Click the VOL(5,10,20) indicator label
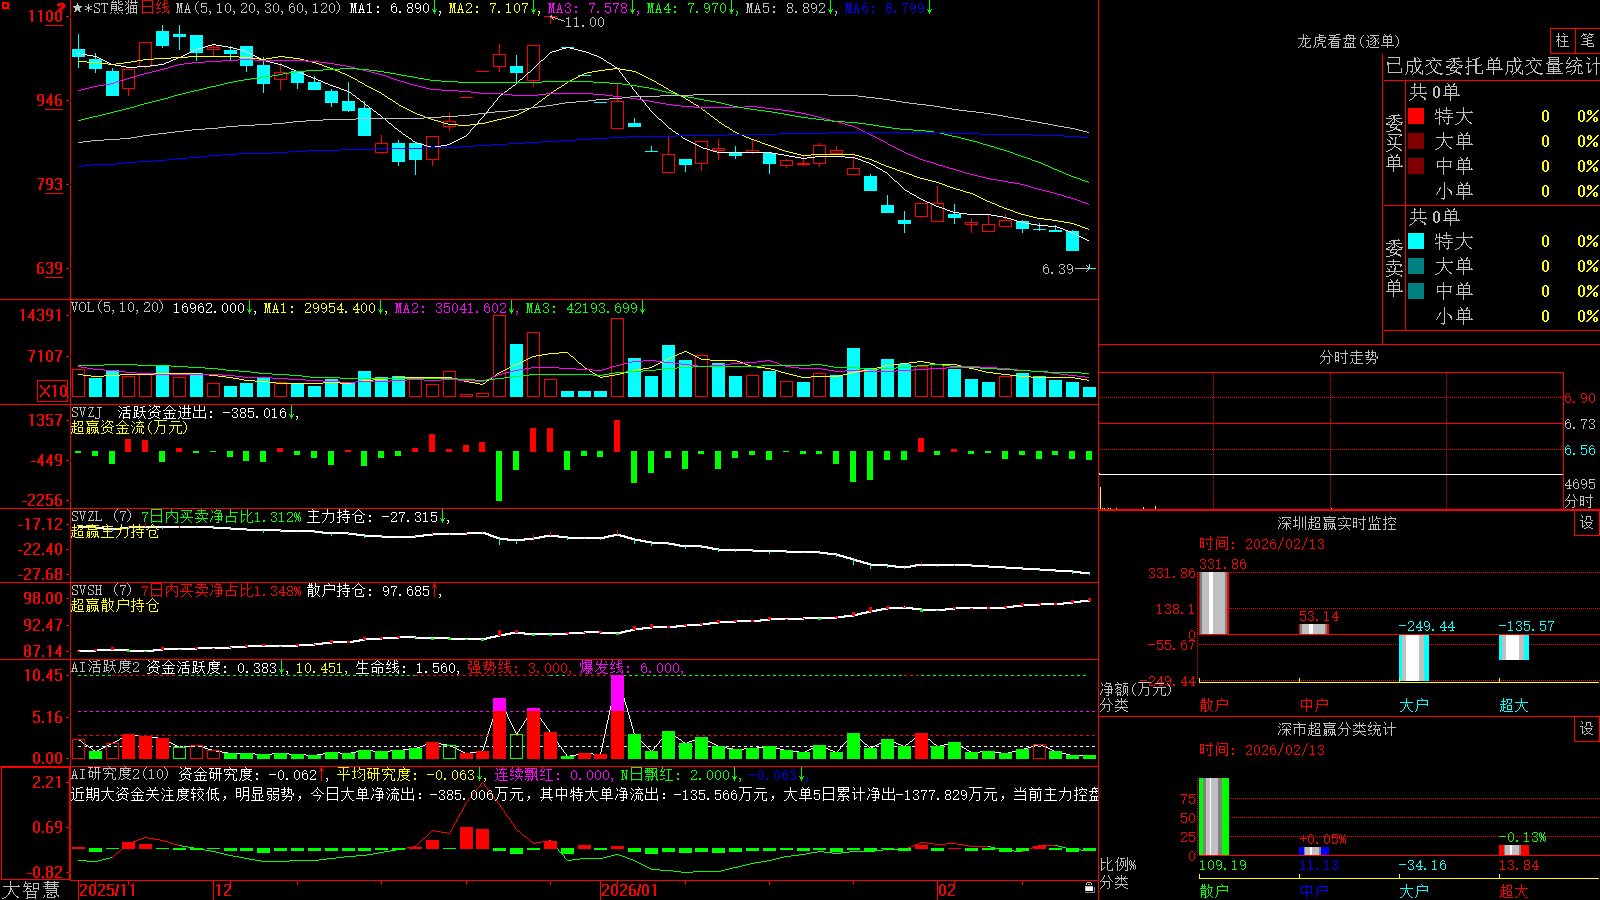Screen dimensions: 1600x900 pos(117,308)
